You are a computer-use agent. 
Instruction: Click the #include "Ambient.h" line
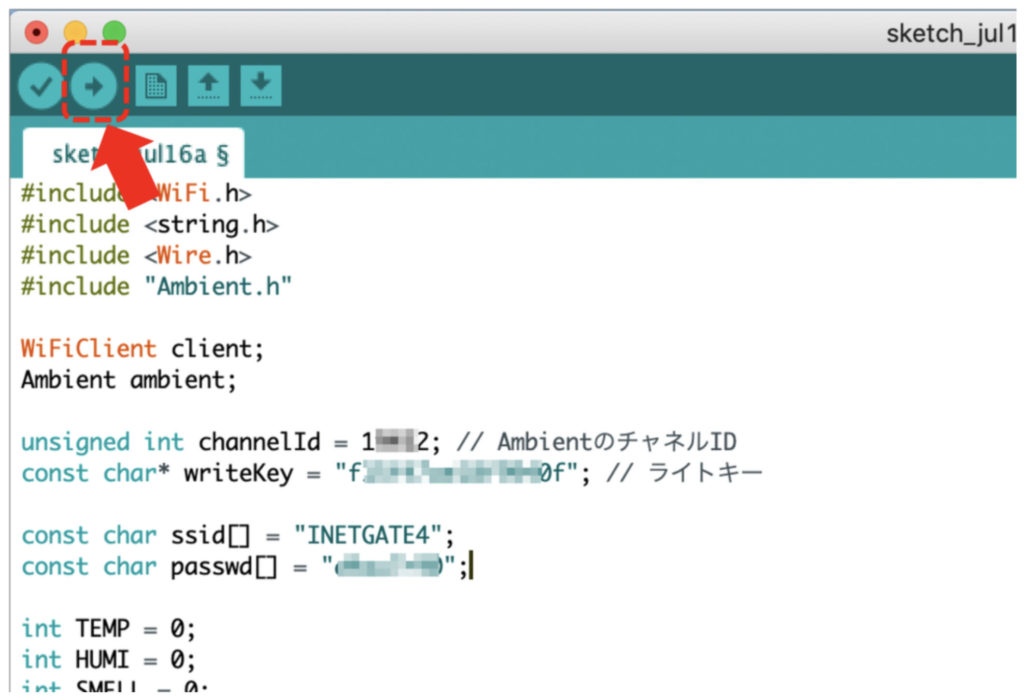click(x=156, y=287)
